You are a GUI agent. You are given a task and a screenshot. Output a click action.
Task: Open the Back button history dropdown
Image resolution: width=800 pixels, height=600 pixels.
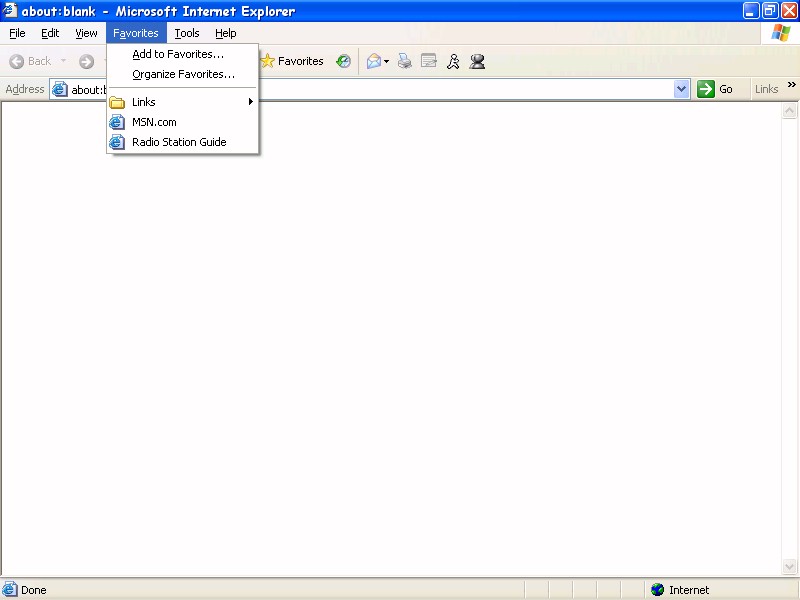(x=63, y=61)
